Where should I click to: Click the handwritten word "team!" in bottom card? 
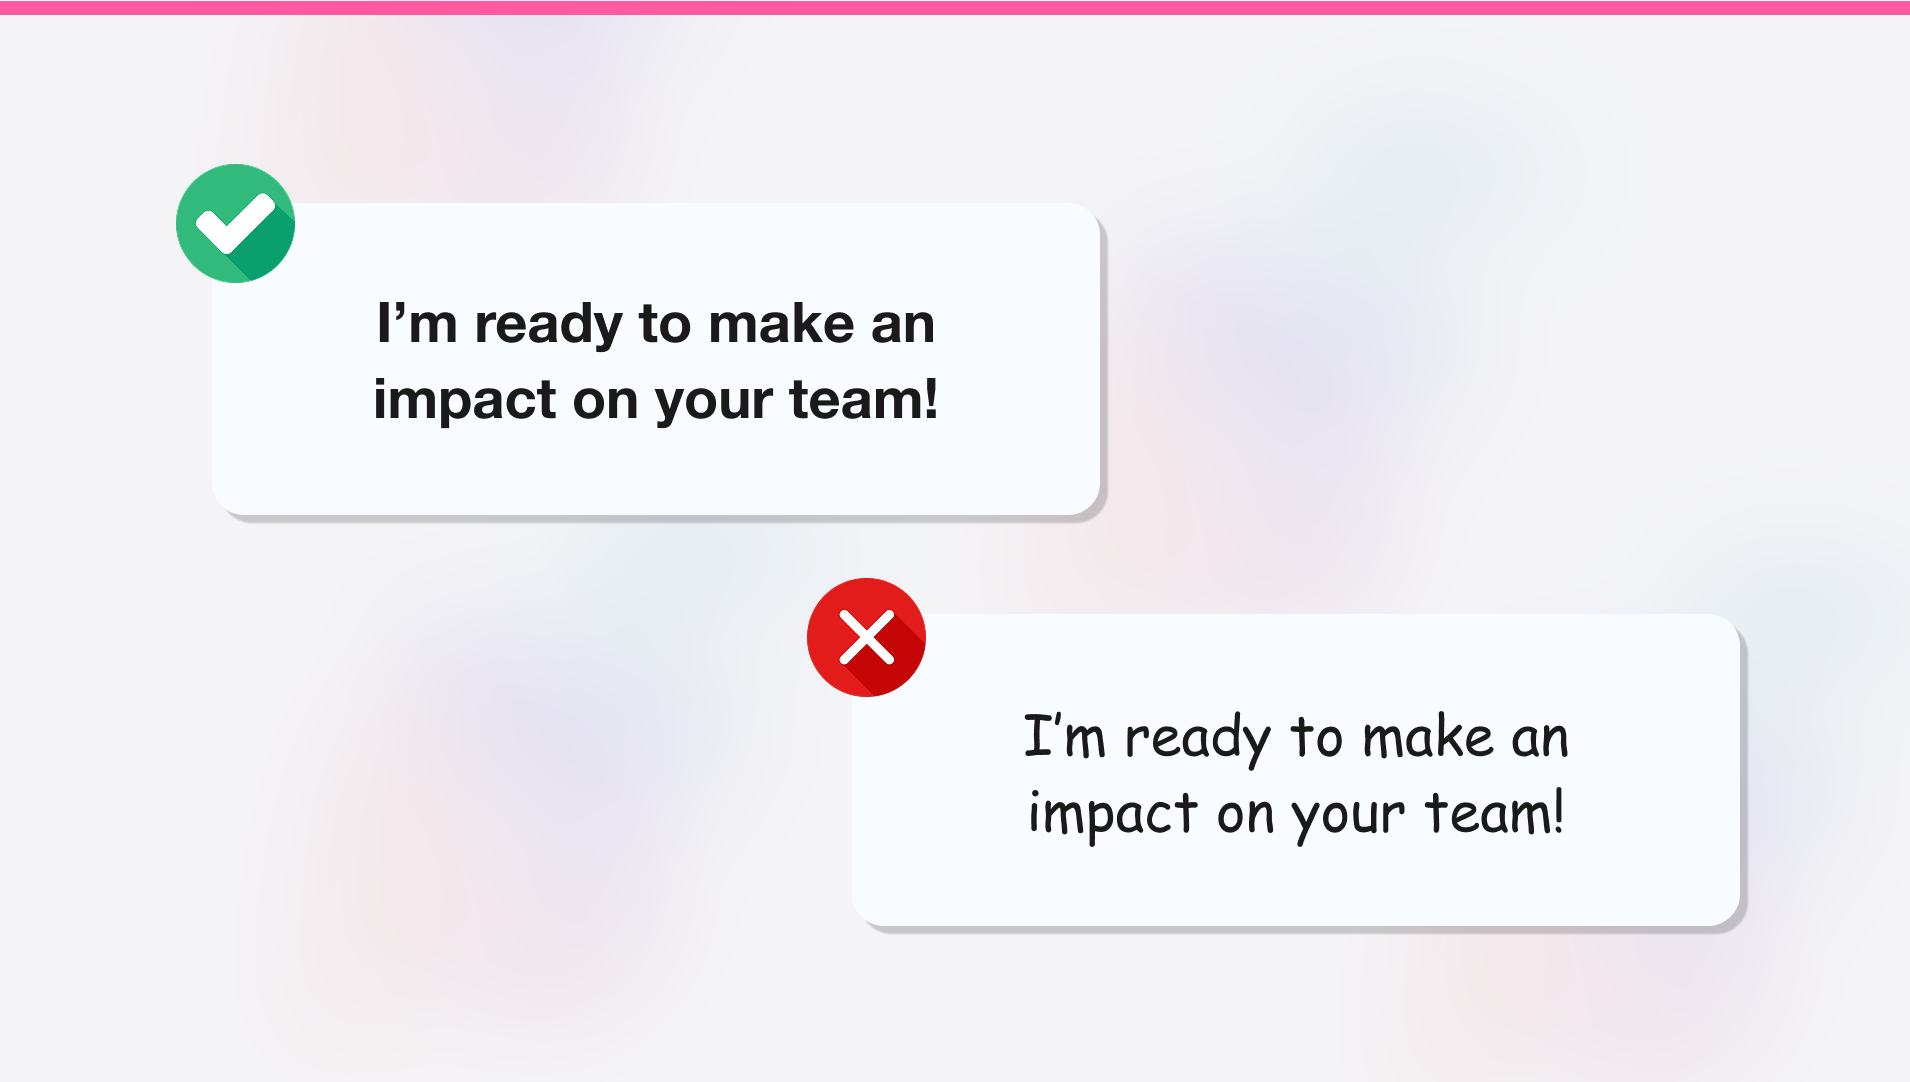1494,812
